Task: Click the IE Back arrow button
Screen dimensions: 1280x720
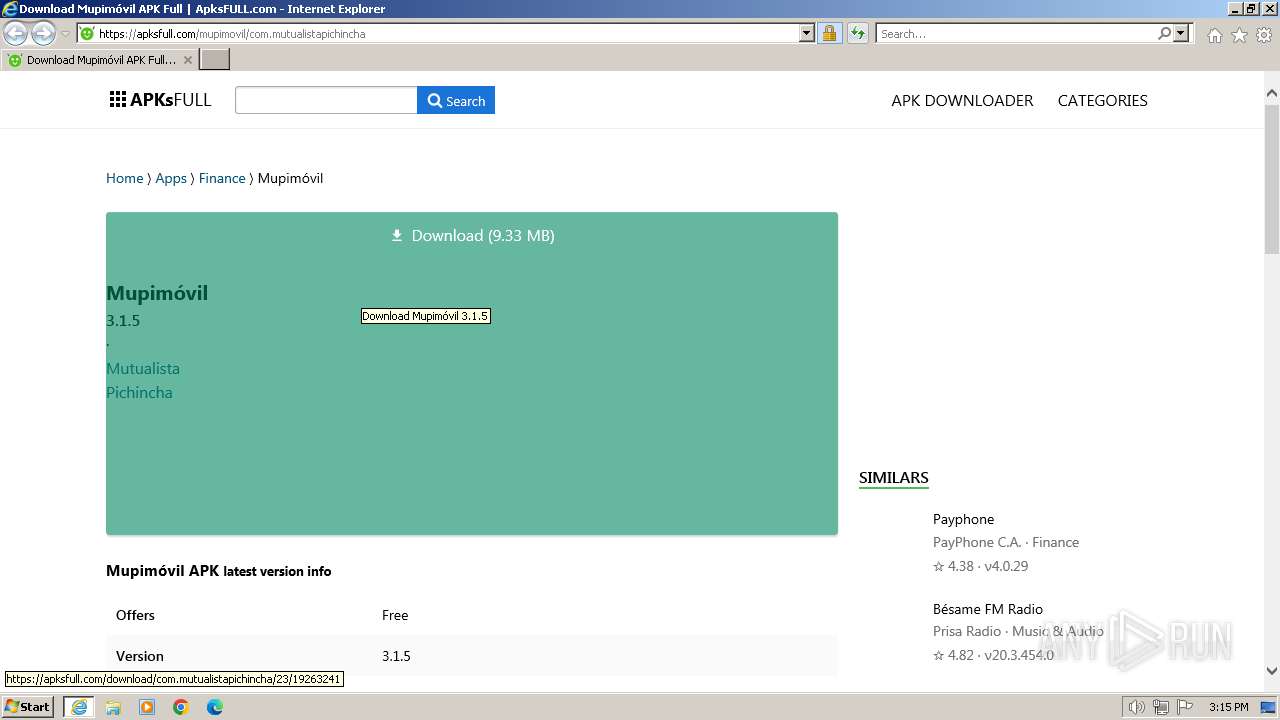Action: (x=16, y=33)
